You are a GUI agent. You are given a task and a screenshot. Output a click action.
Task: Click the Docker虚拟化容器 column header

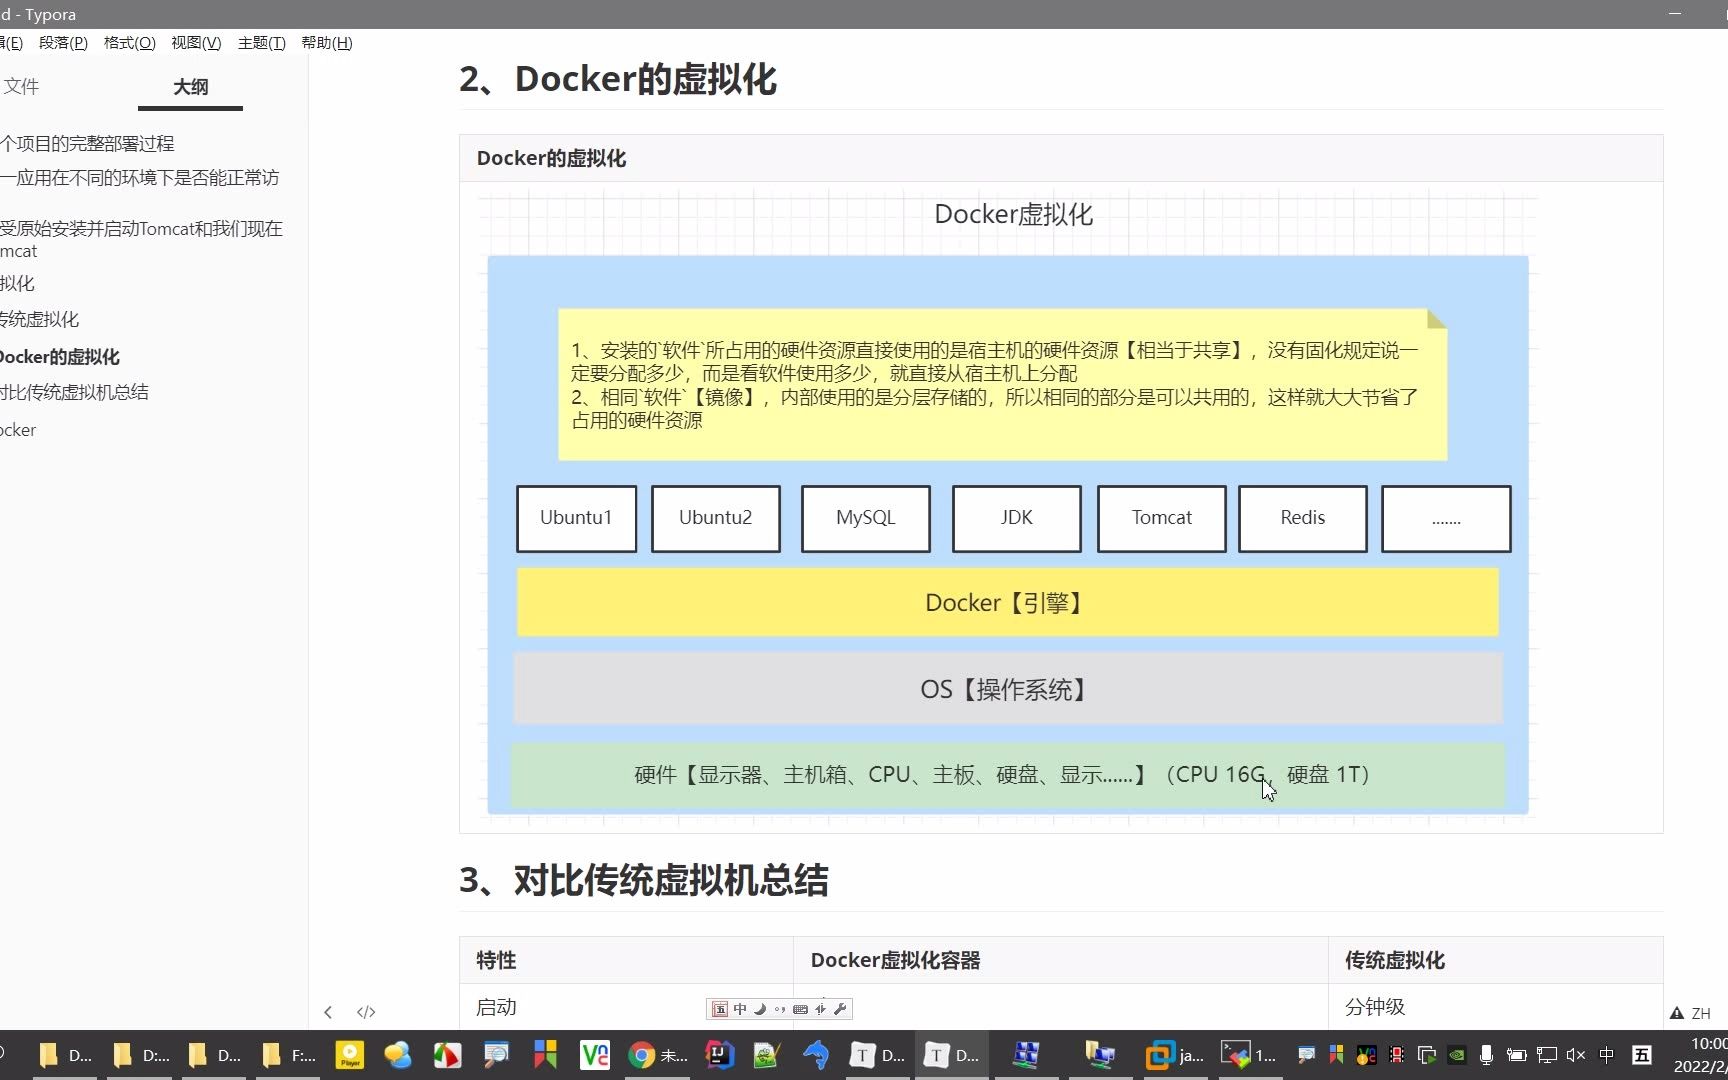[1061, 960]
